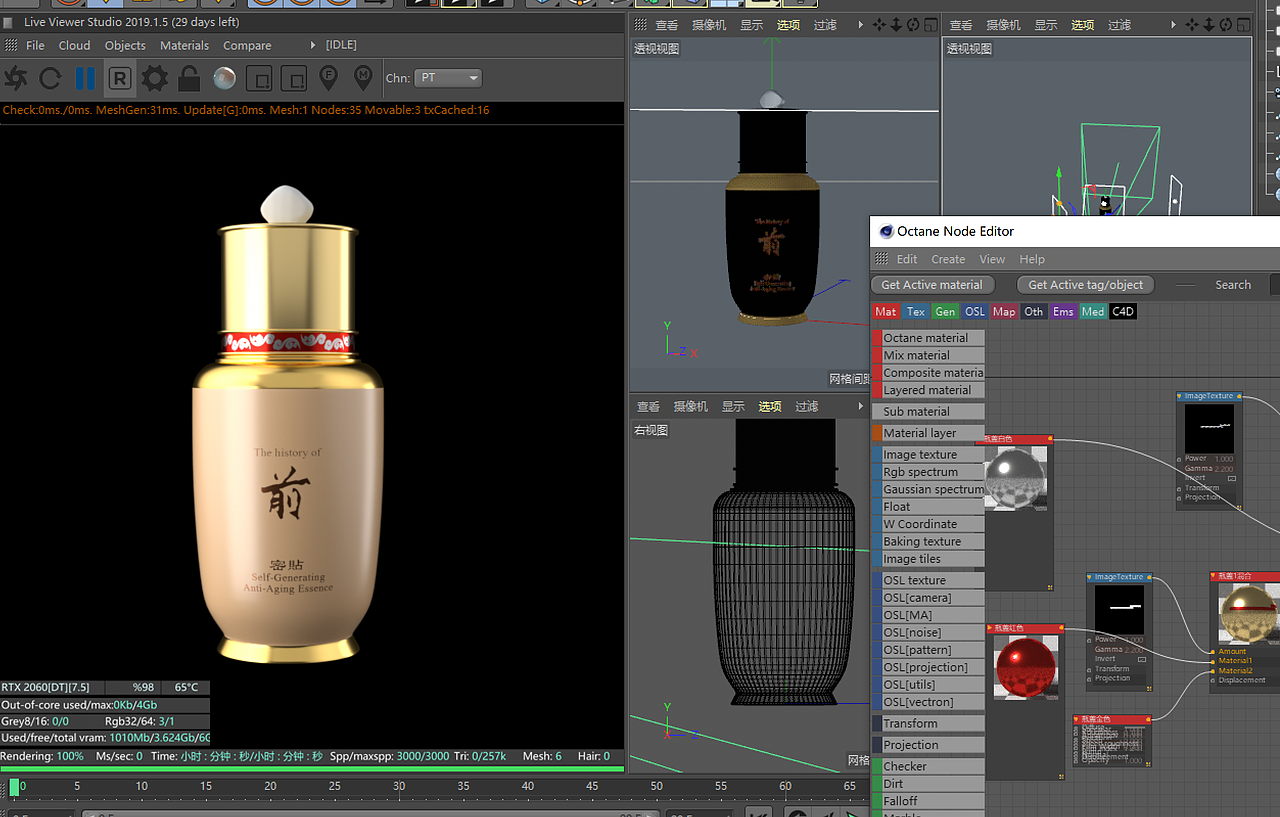Collapse the lower ImageTexture node
Viewport: 1280px width, 817px height.
[x=1090, y=577]
